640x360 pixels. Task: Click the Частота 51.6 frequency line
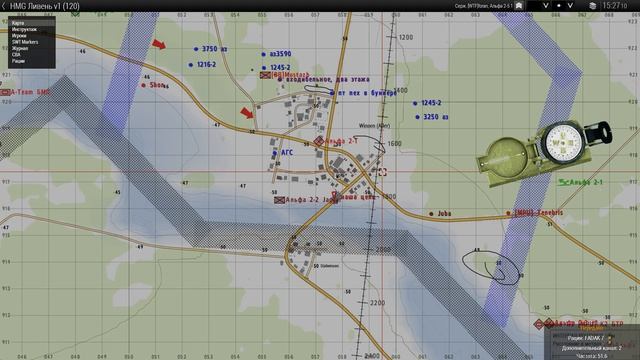tap(591, 356)
